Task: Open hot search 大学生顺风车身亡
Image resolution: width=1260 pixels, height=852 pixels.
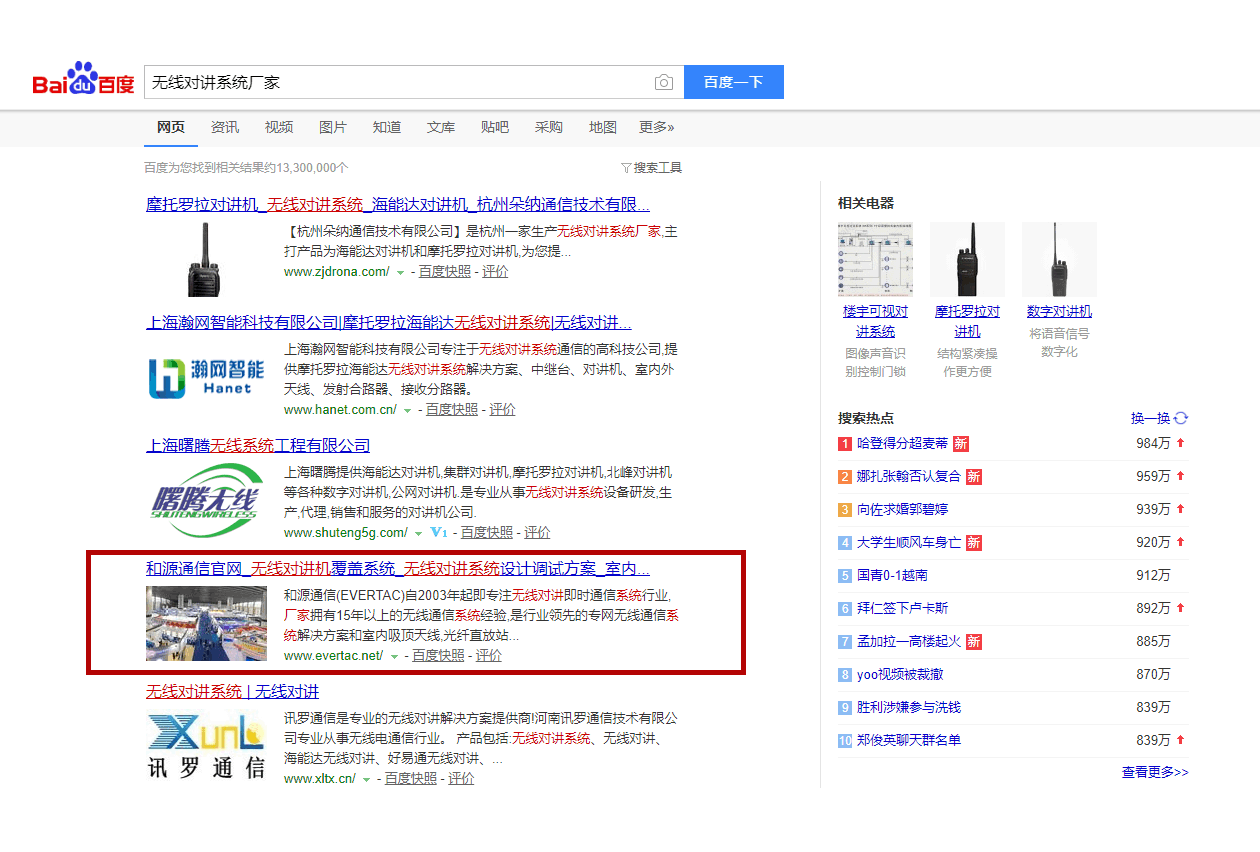Action: pyautogui.click(x=909, y=542)
